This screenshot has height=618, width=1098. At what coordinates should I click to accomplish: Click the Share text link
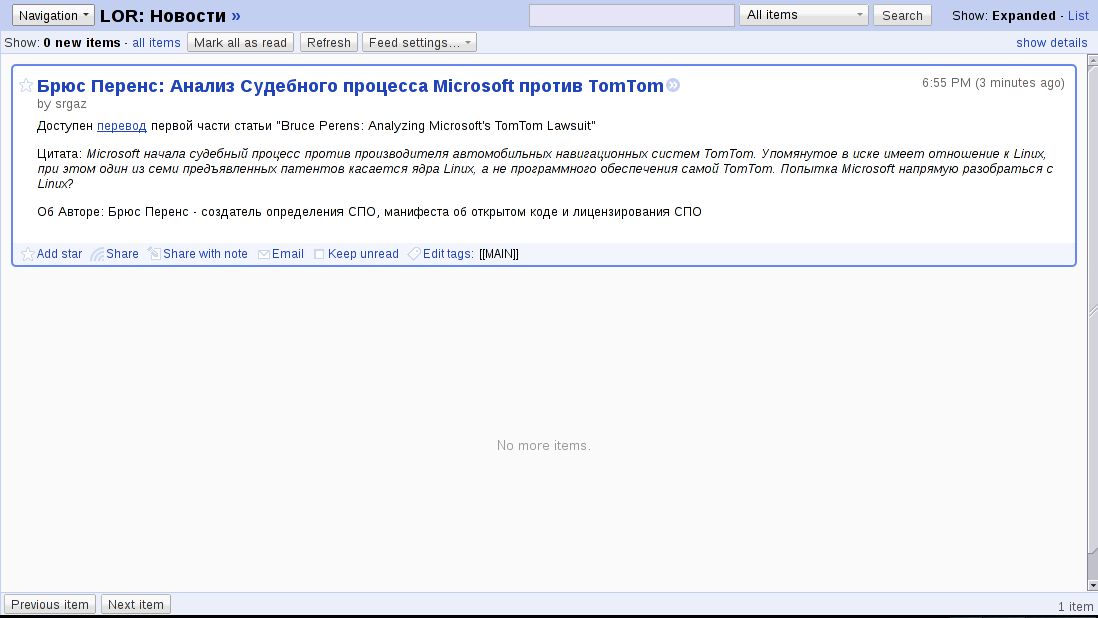(123, 254)
